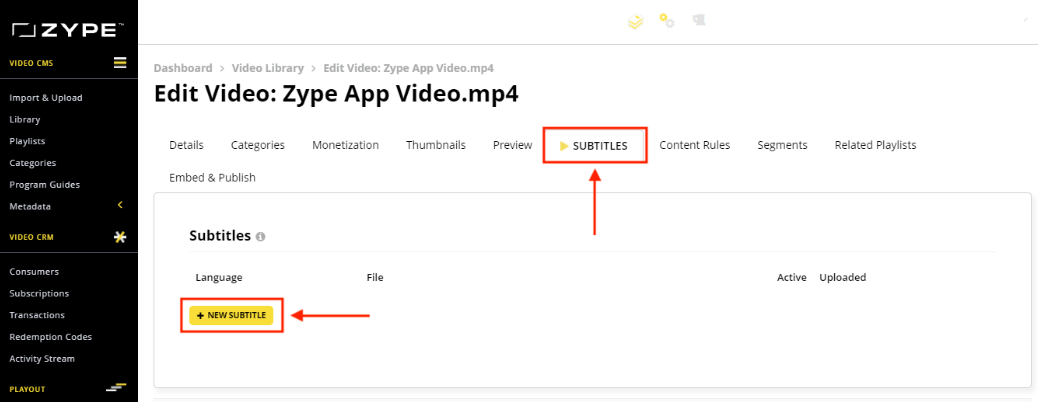
Task: Open Transactions in sidebar
Action: pyautogui.click(x=37, y=315)
